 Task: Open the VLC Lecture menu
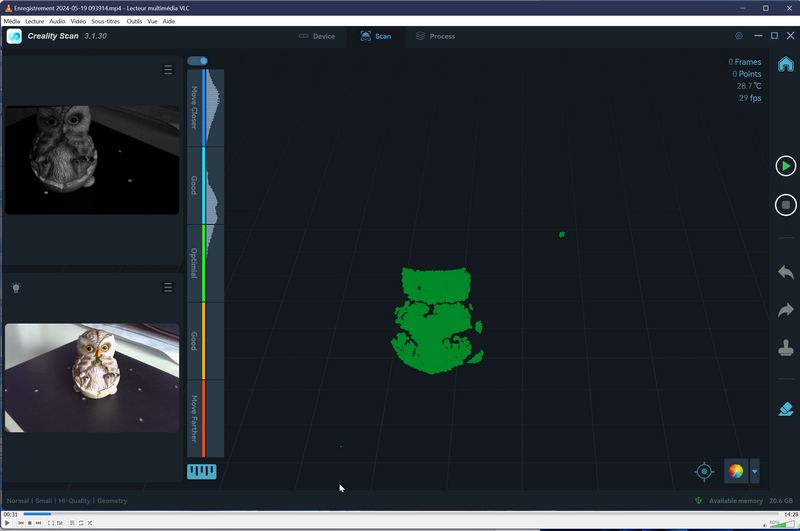tap(34, 21)
